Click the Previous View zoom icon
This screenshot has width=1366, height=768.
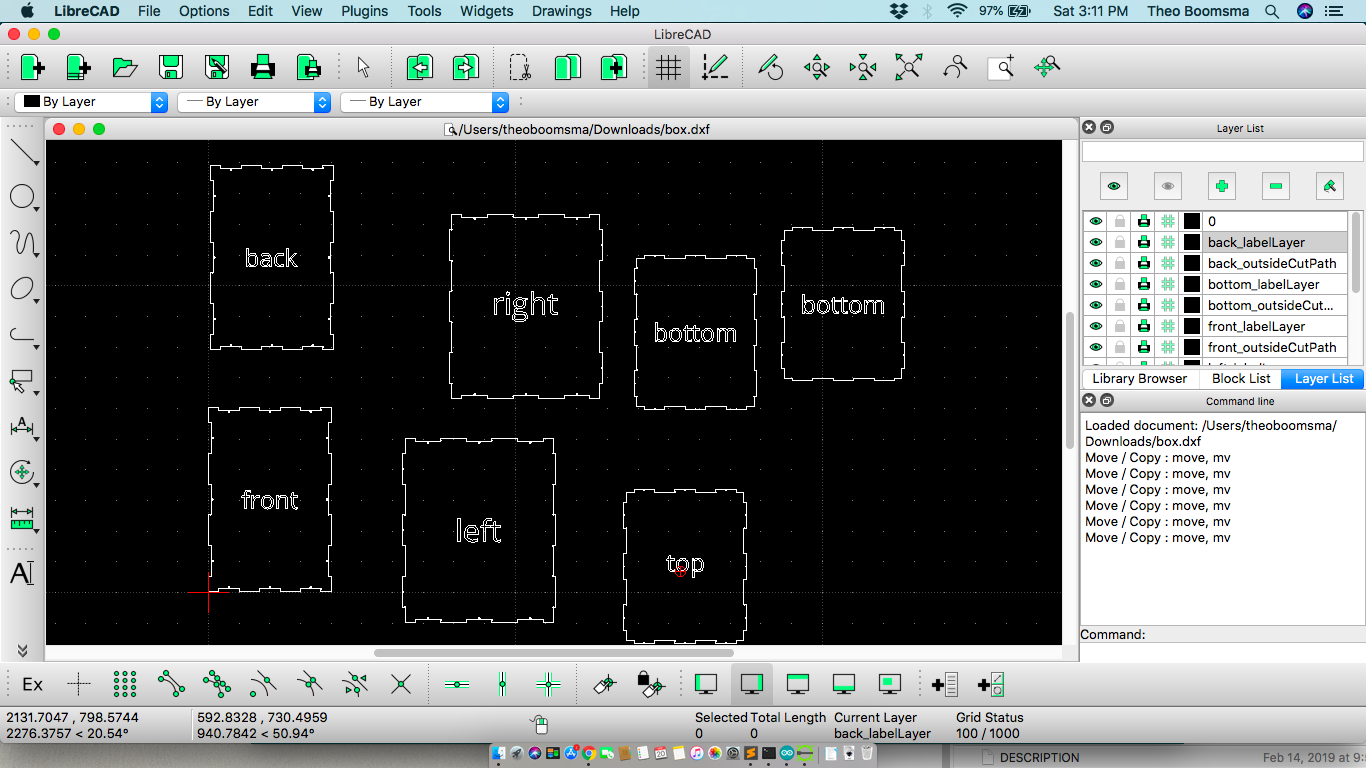tap(955, 67)
